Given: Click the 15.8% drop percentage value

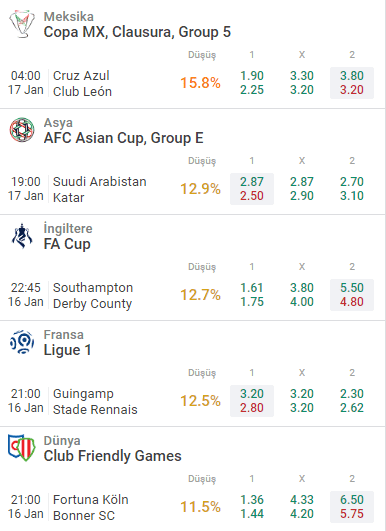Looking at the screenshot, I should 200,83.
